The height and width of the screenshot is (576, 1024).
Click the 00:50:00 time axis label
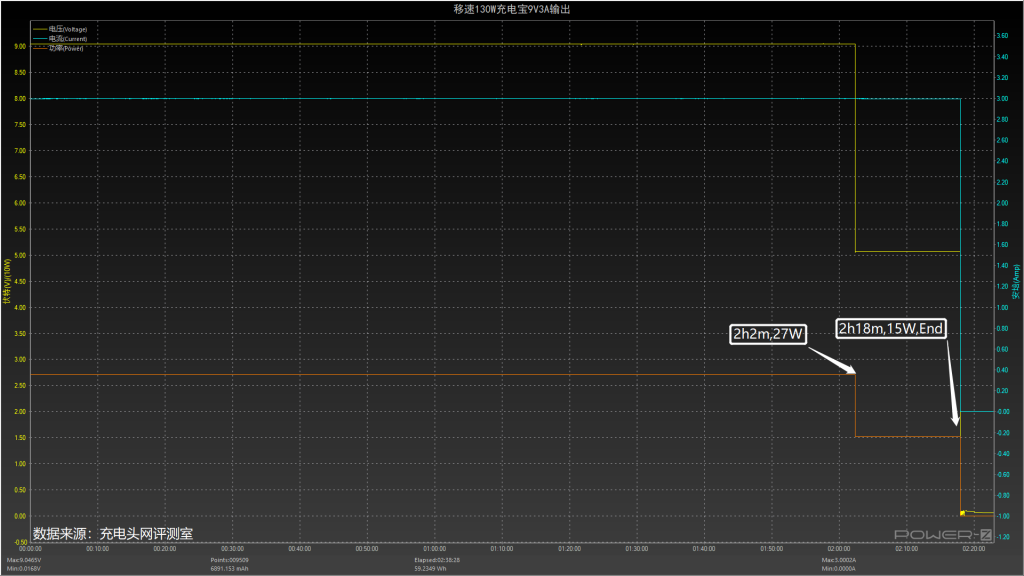click(x=367, y=549)
